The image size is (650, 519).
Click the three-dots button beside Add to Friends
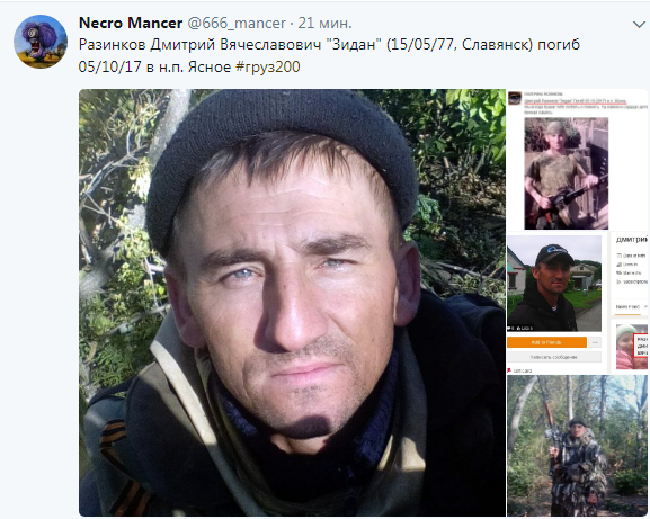click(596, 342)
